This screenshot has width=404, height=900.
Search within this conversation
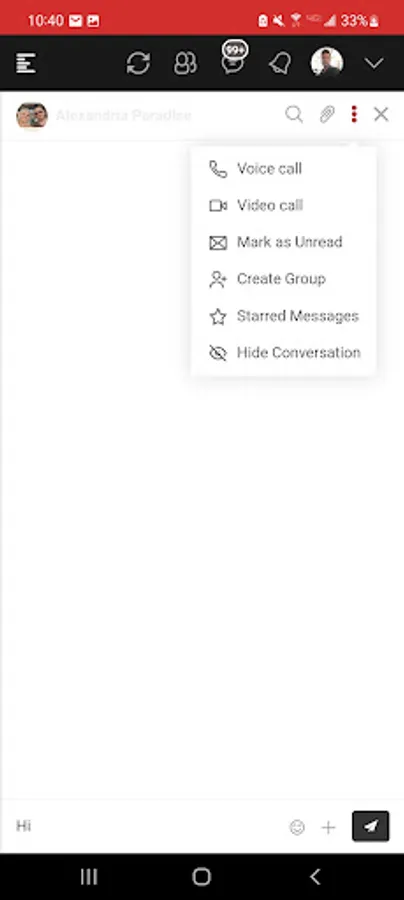(x=294, y=115)
